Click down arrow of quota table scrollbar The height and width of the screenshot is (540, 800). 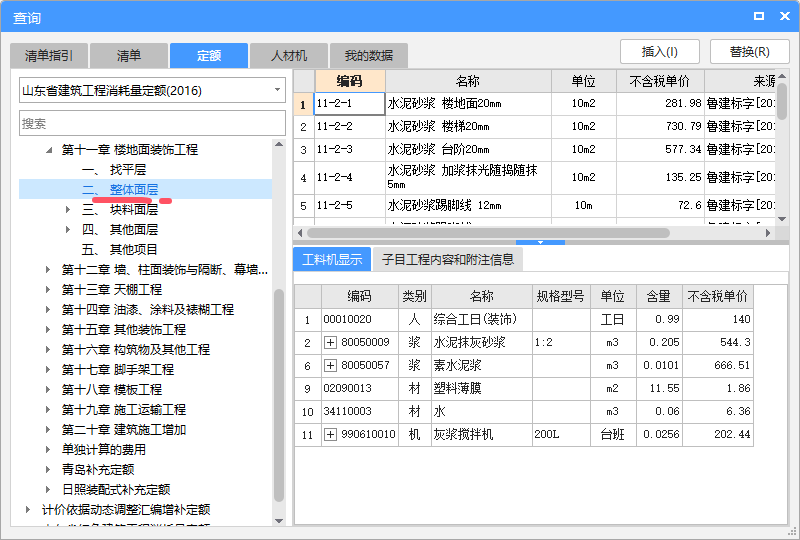click(x=782, y=219)
